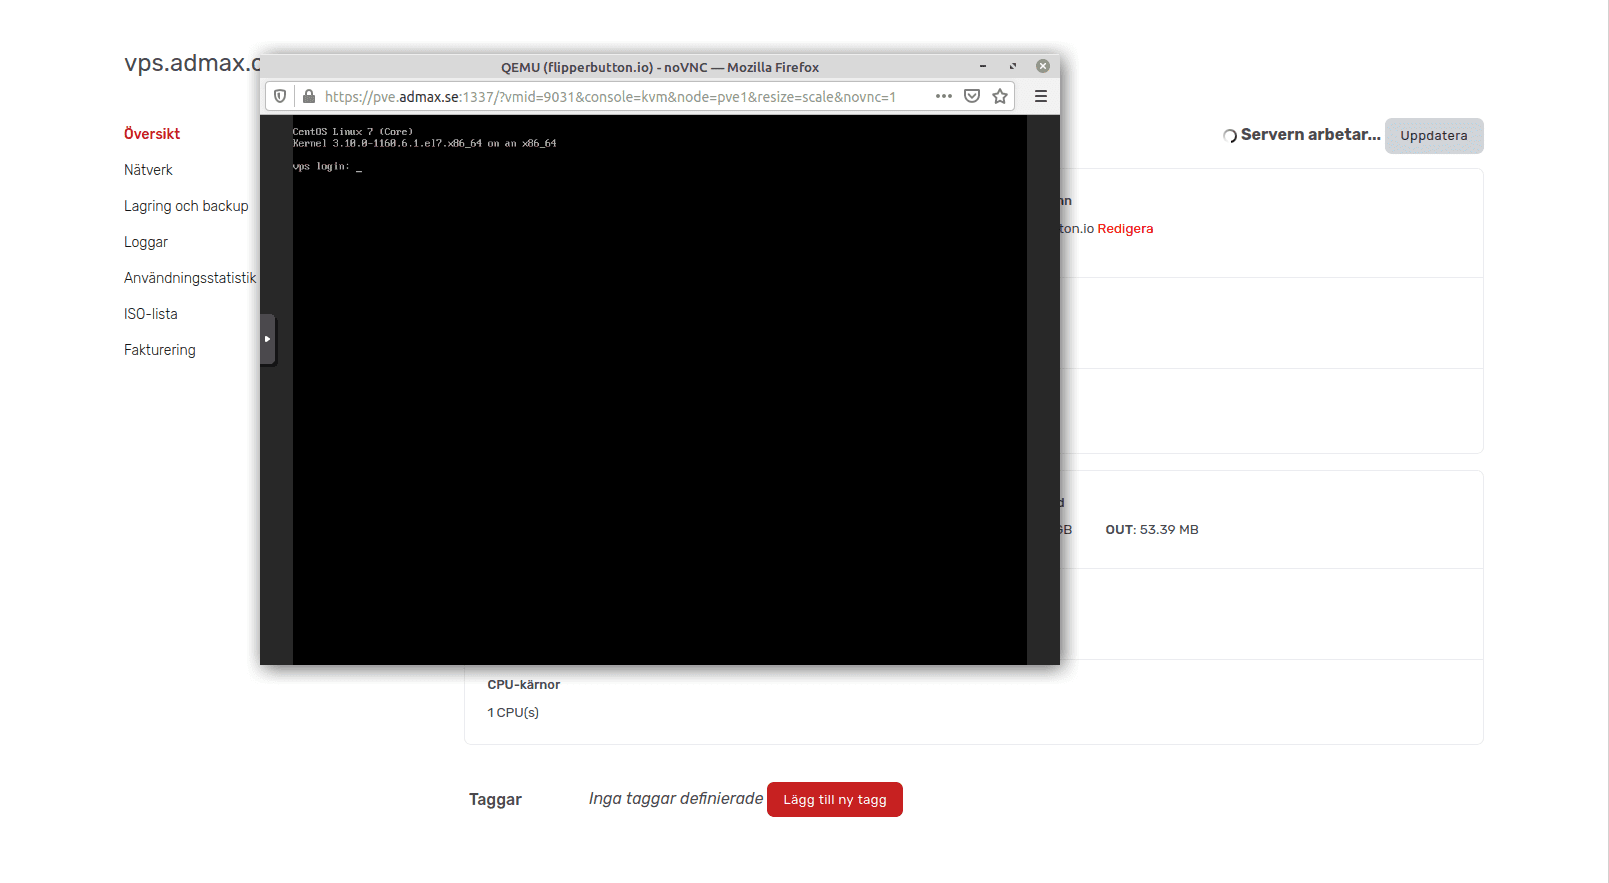Click the Redigera hostname link
Viewport: 1609px width, 883px height.
click(x=1125, y=229)
